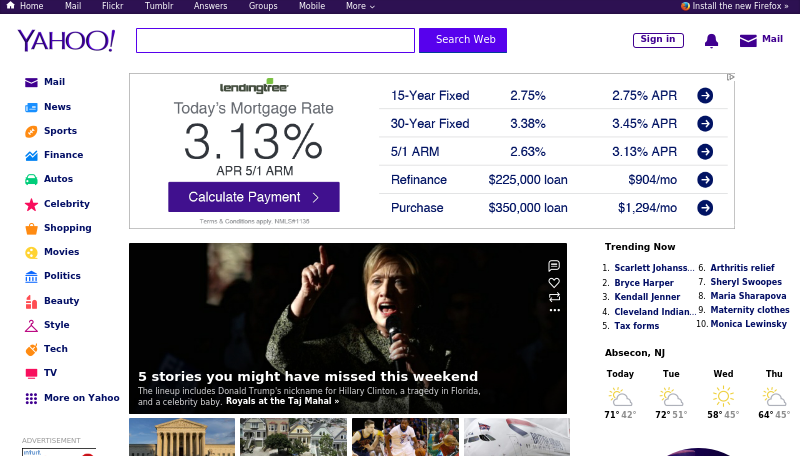800x456 pixels.
Task: Click the arrow icon for 15-Year Fixed row
Action: click(705, 95)
